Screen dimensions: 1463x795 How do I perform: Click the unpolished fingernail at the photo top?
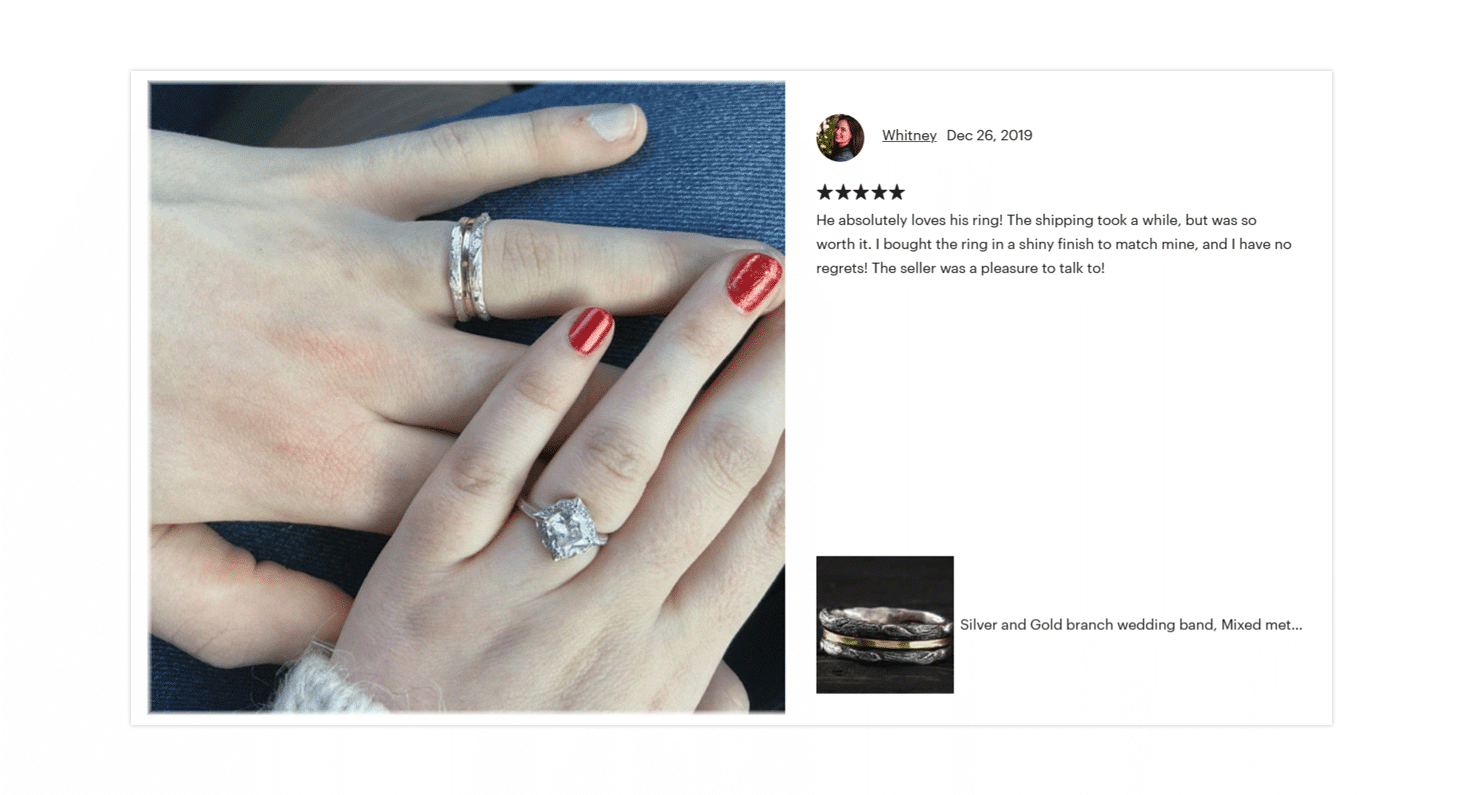[x=610, y=123]
